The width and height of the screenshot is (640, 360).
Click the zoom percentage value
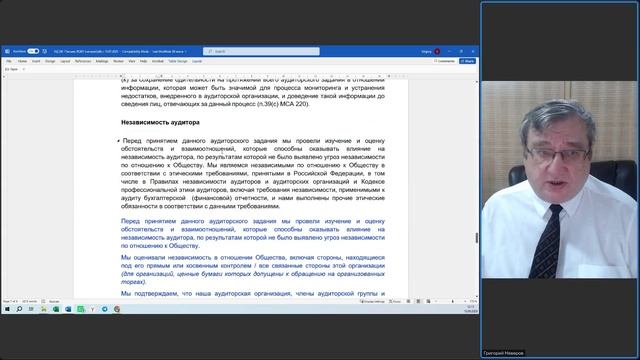coord(473,301)
